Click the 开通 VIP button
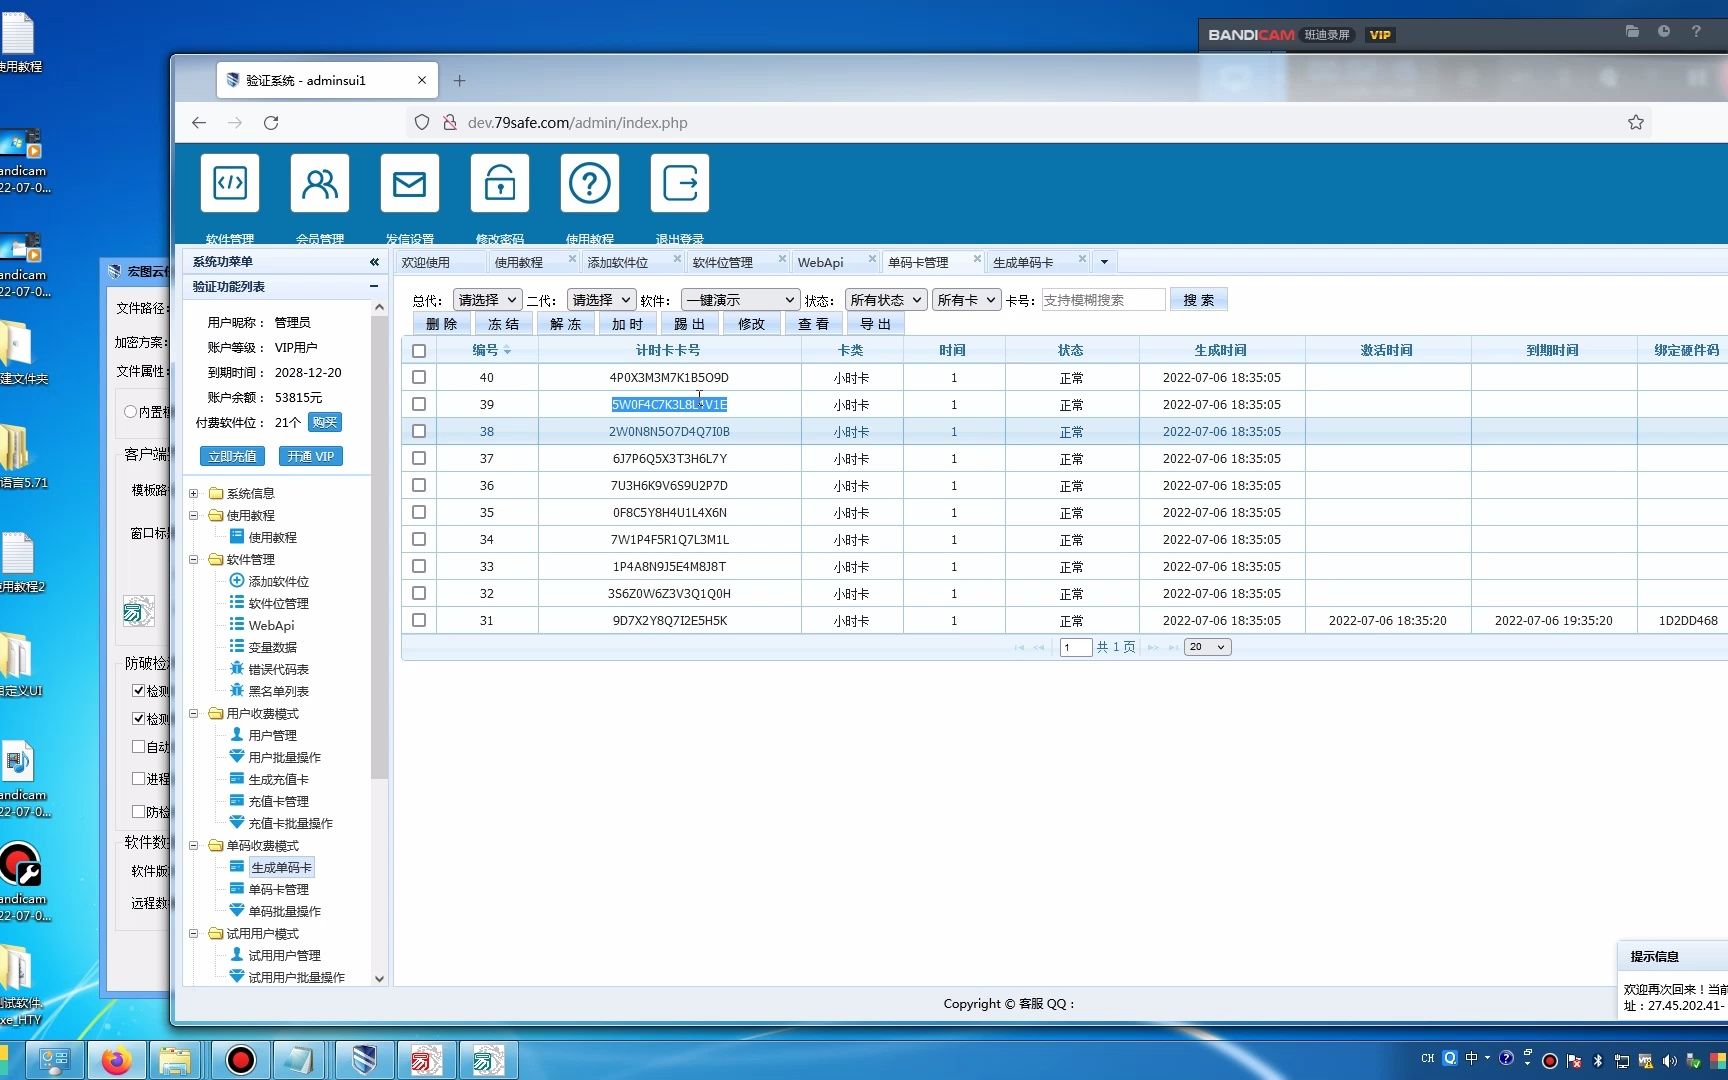This screenshot has width=1728, height=1080. [x=311, y=456]
